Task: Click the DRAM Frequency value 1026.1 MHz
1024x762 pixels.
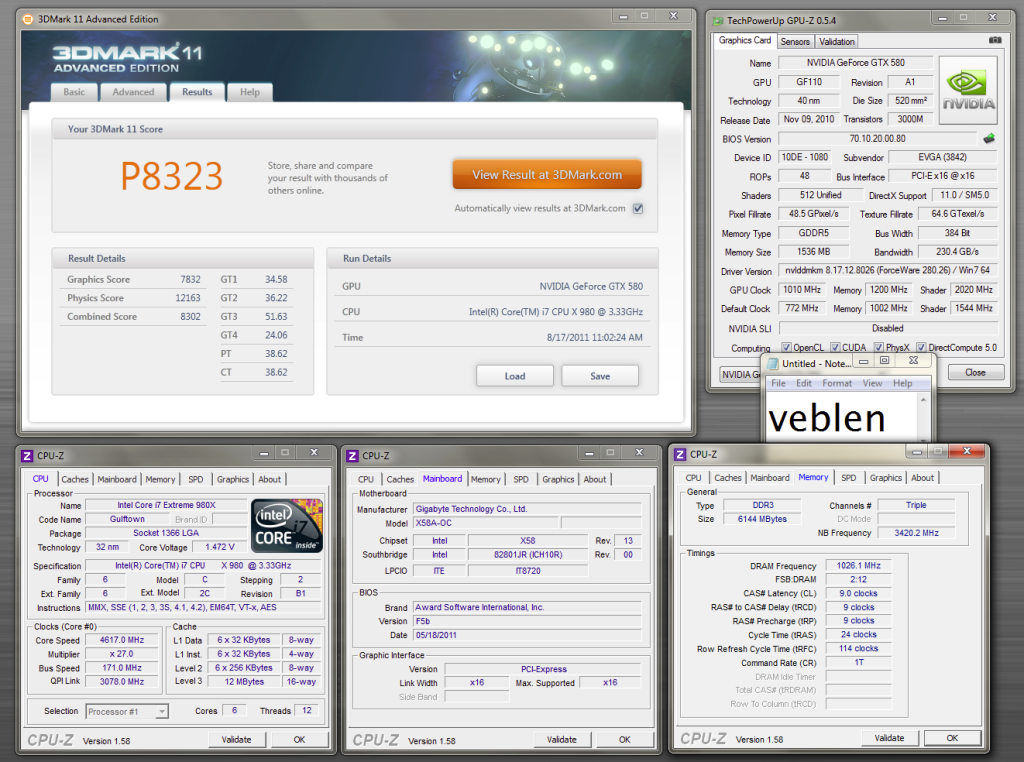Action: coord(859,565)
